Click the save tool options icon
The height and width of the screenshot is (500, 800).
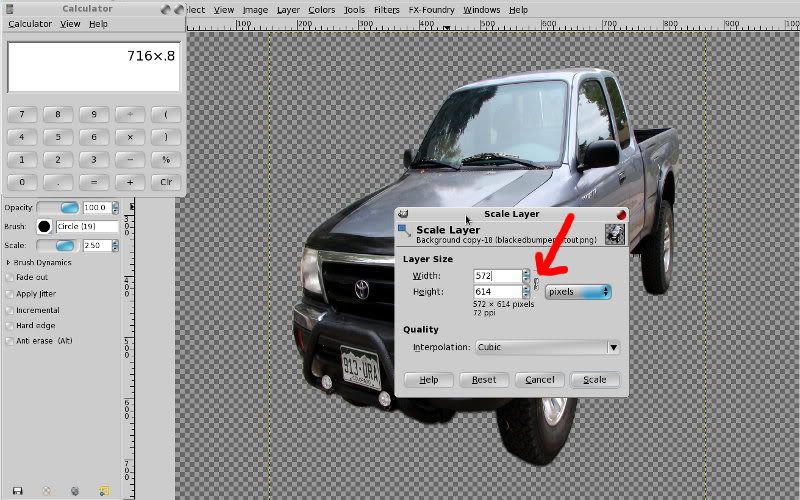(x=17, y=491)
